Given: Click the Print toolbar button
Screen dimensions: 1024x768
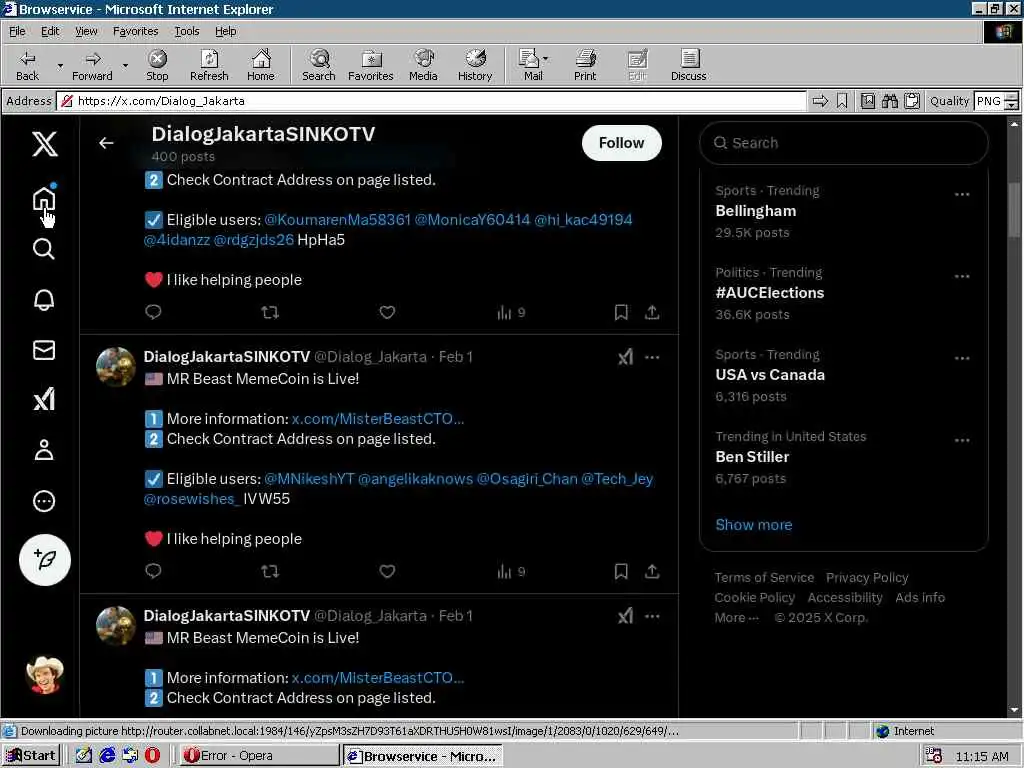Looking at the screenshot, I should [x=585, y=65].
